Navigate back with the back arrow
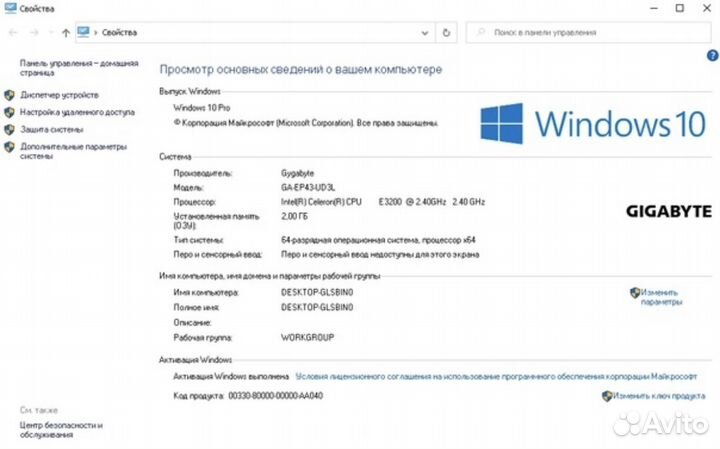The image size is (720, 449). (x=13, y=33)
